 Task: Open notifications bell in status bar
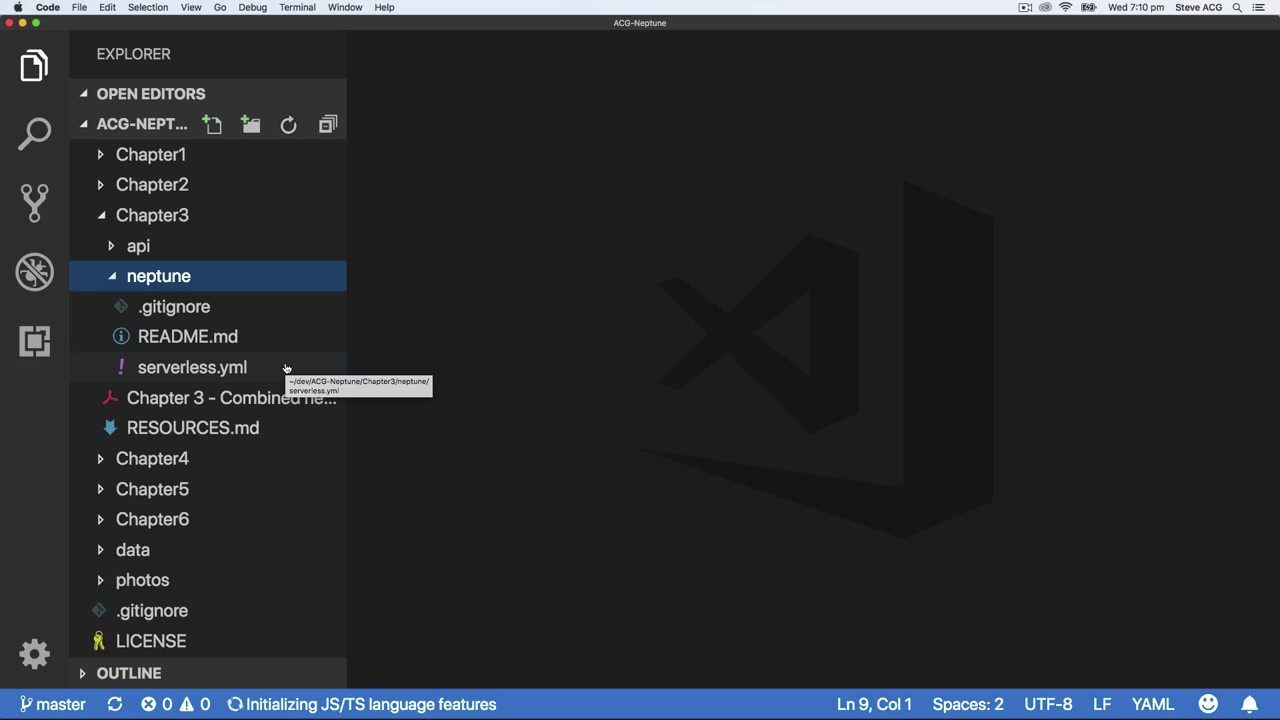(1250, 704)
